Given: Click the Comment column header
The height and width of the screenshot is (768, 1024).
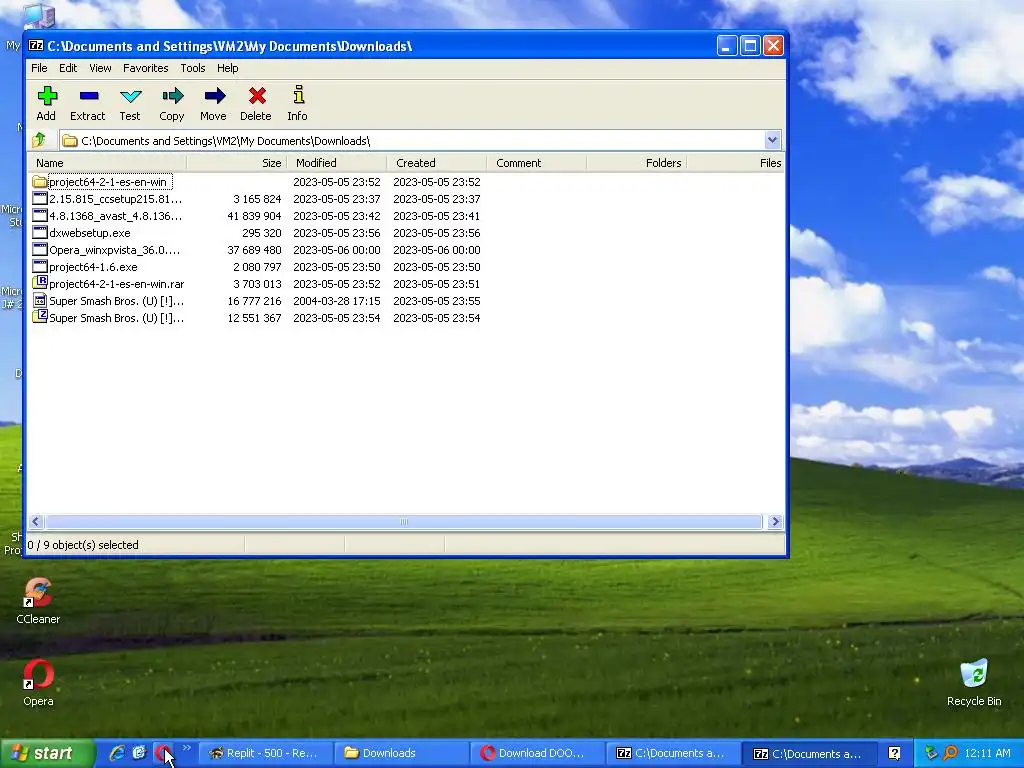Looking at the screenshot, I should [537, 163].
